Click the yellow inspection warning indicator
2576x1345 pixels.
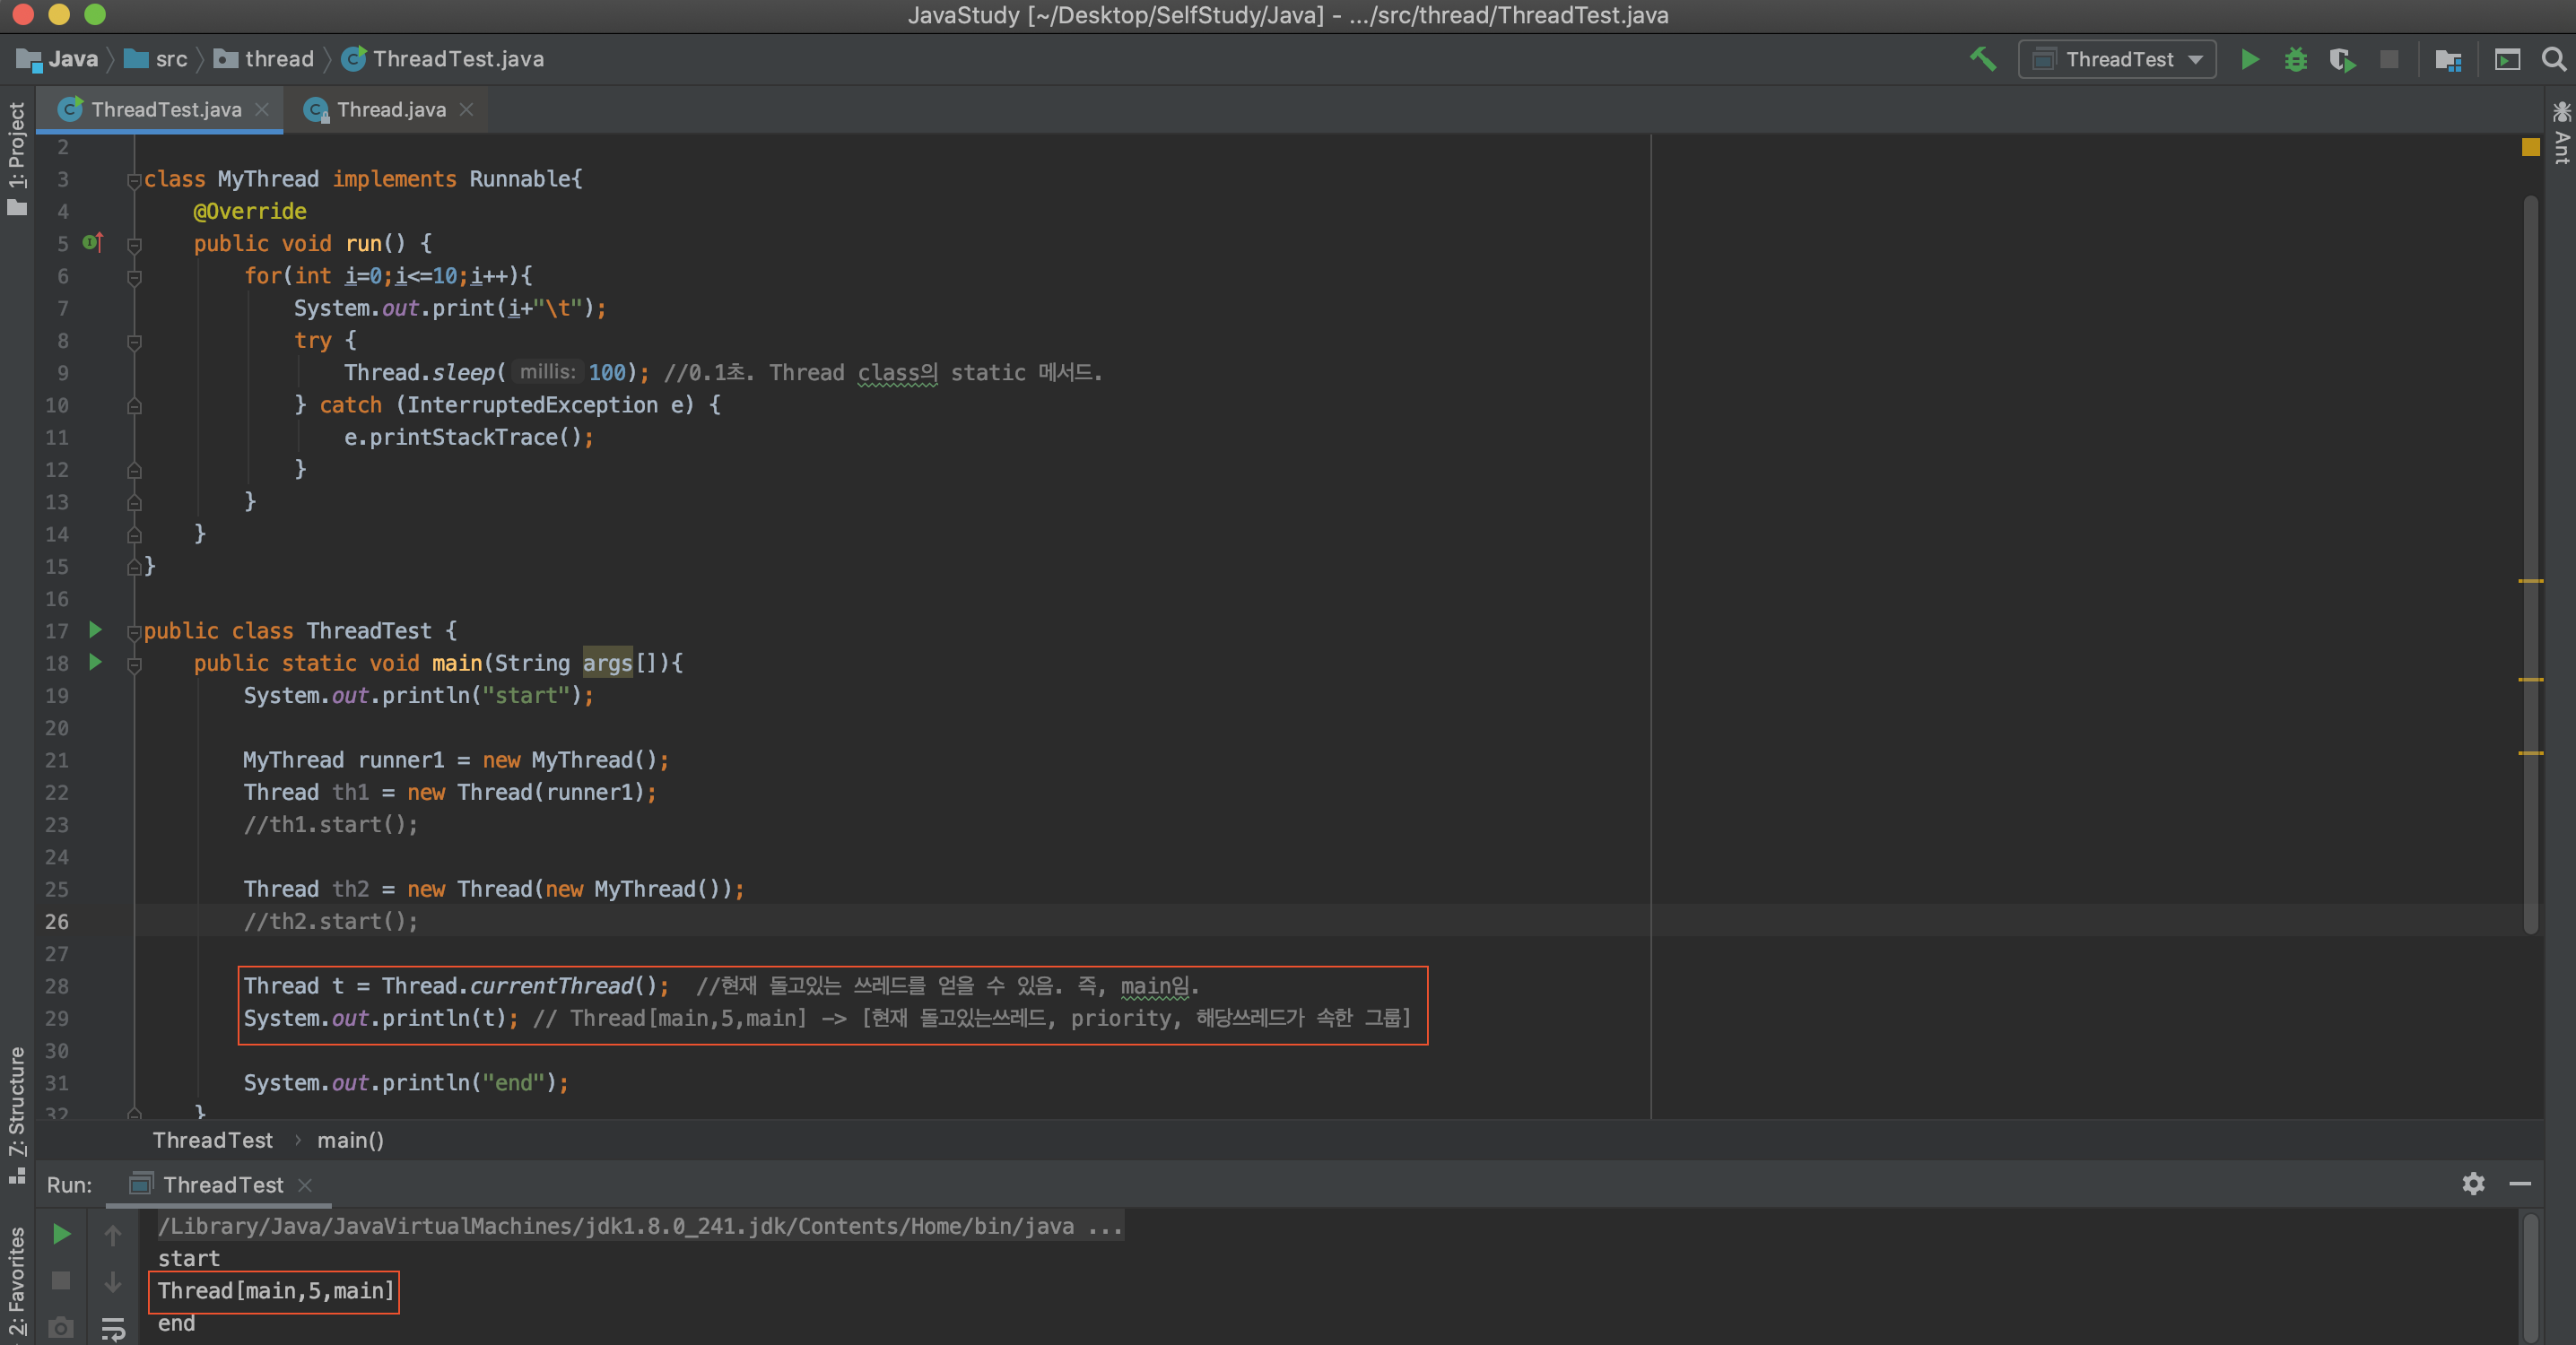[x=2530, y=147]
